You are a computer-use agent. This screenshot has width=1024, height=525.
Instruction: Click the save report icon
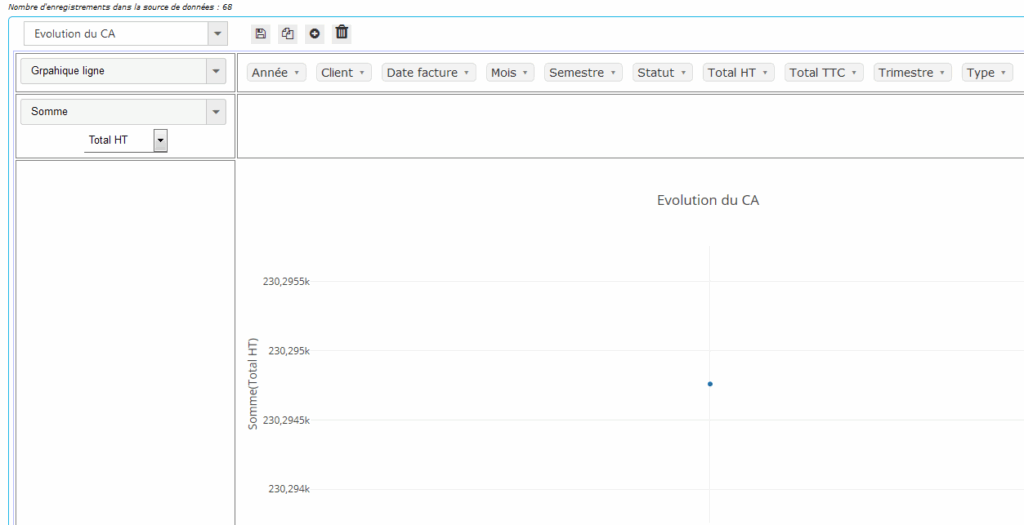[261, 34]
